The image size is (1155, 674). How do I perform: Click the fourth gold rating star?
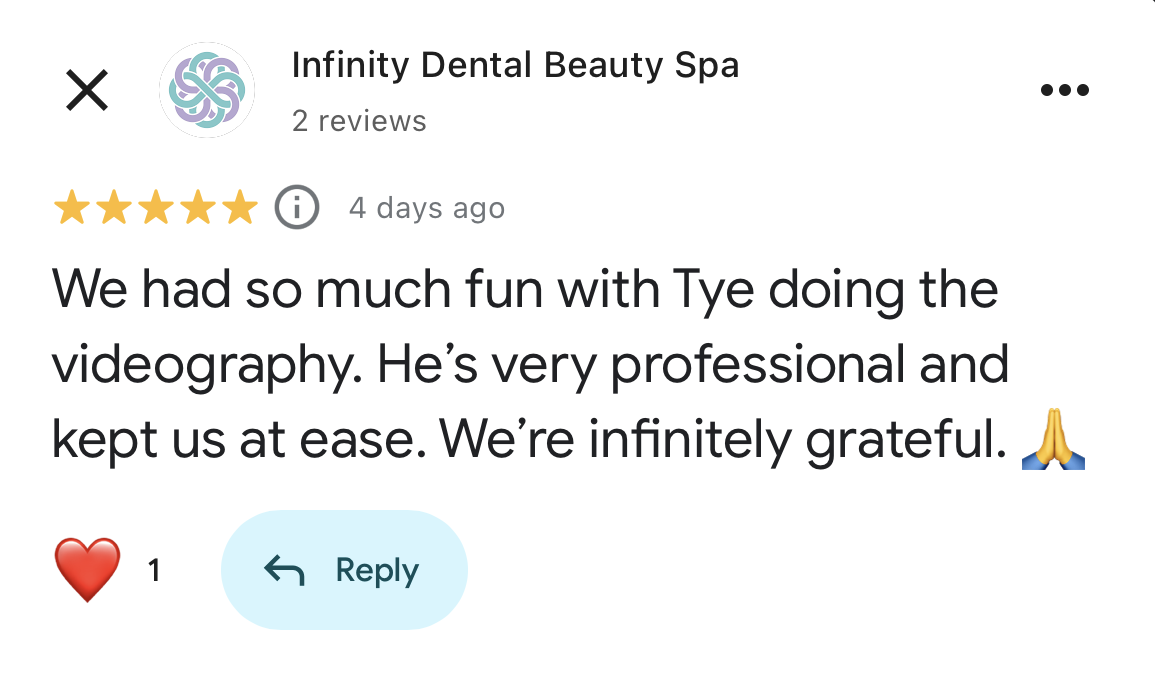coord(197,209)
